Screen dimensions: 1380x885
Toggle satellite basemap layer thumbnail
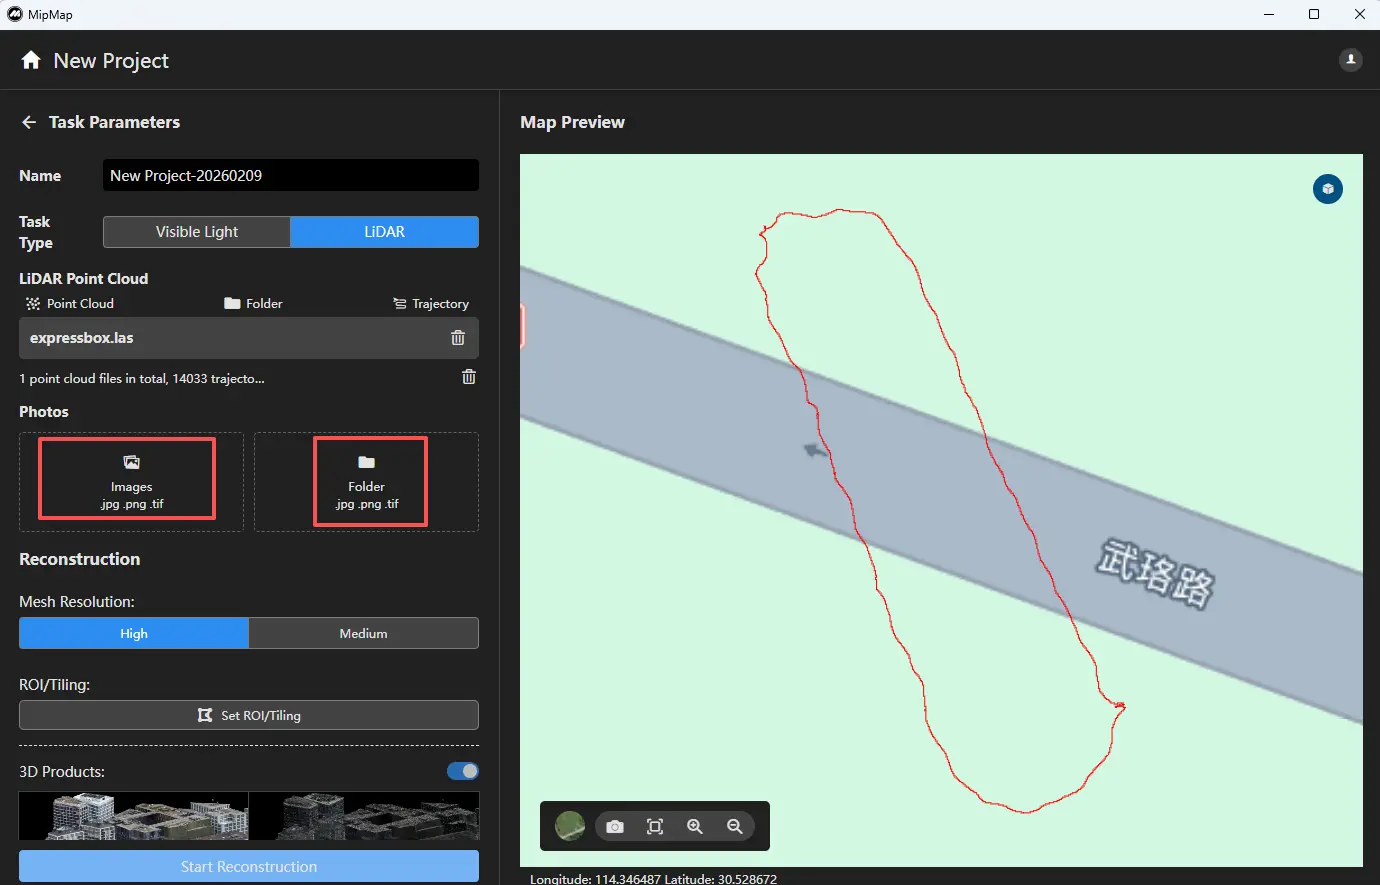point(570,827)
